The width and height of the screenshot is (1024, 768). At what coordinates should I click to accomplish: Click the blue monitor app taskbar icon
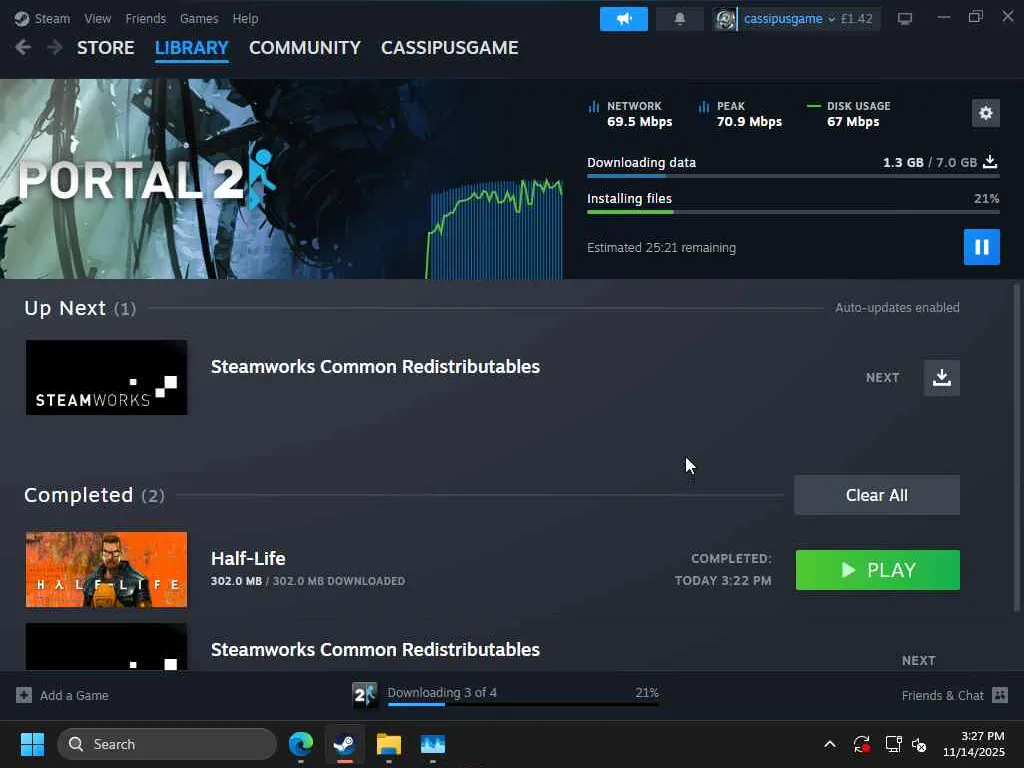(432, 744)
